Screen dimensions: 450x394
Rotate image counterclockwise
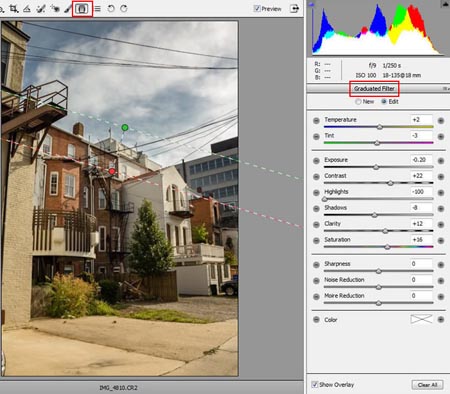coord(111,9)
